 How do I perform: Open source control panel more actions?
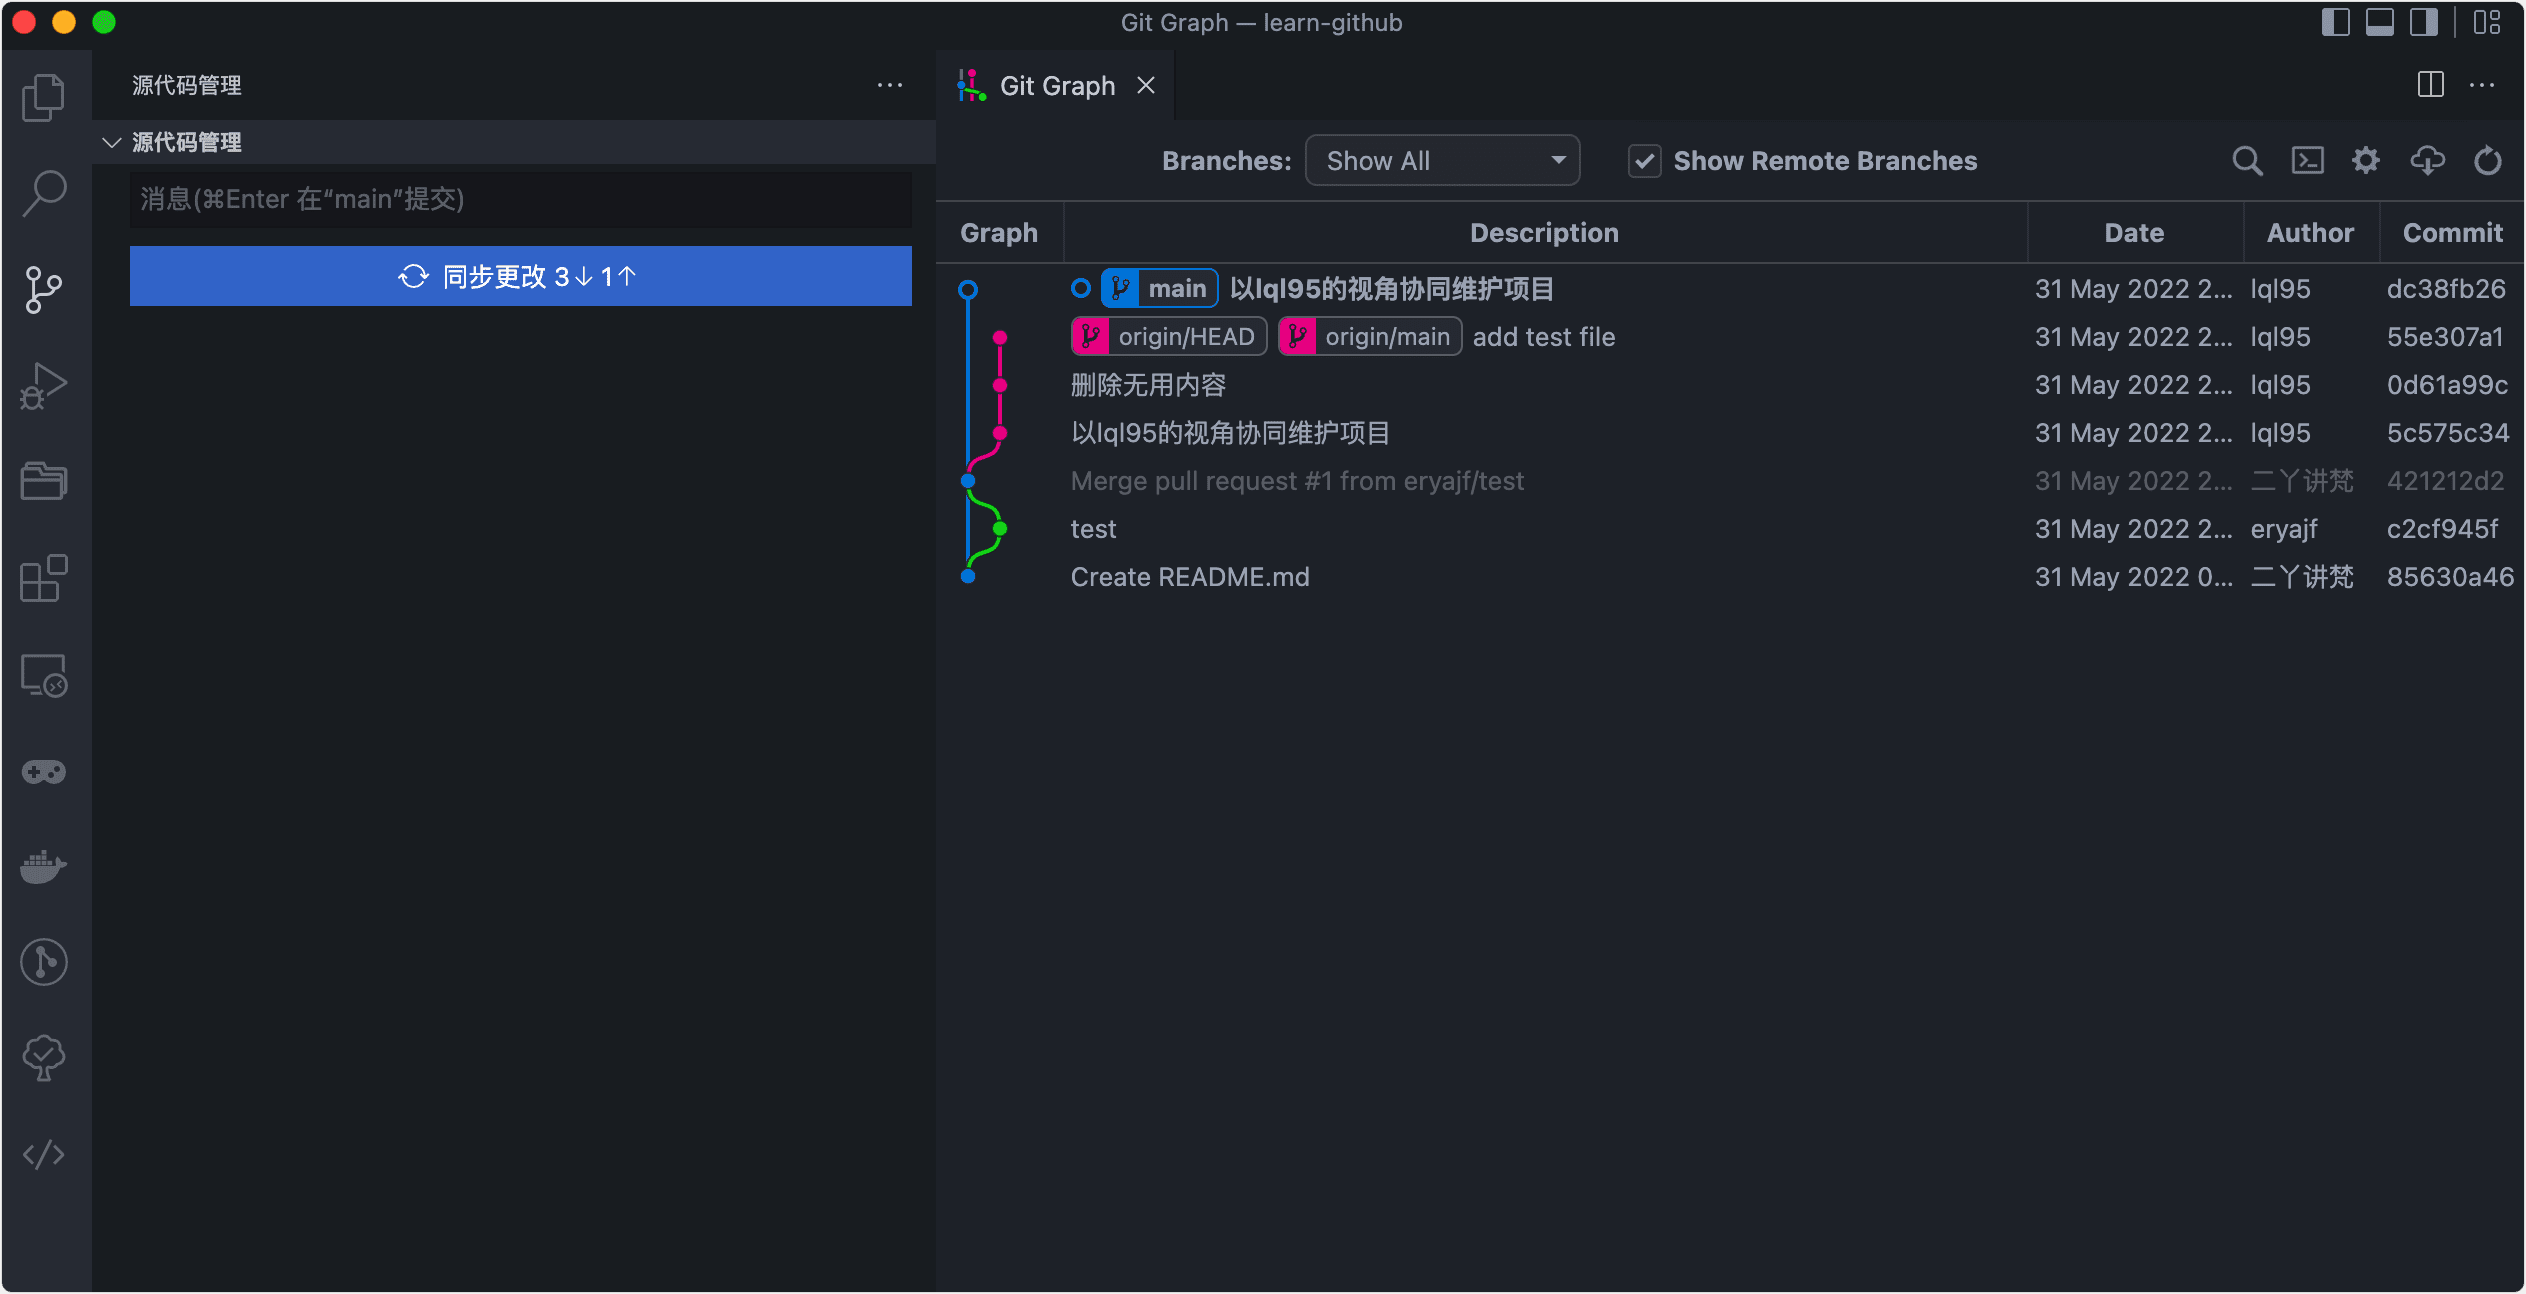pos(890,85)
